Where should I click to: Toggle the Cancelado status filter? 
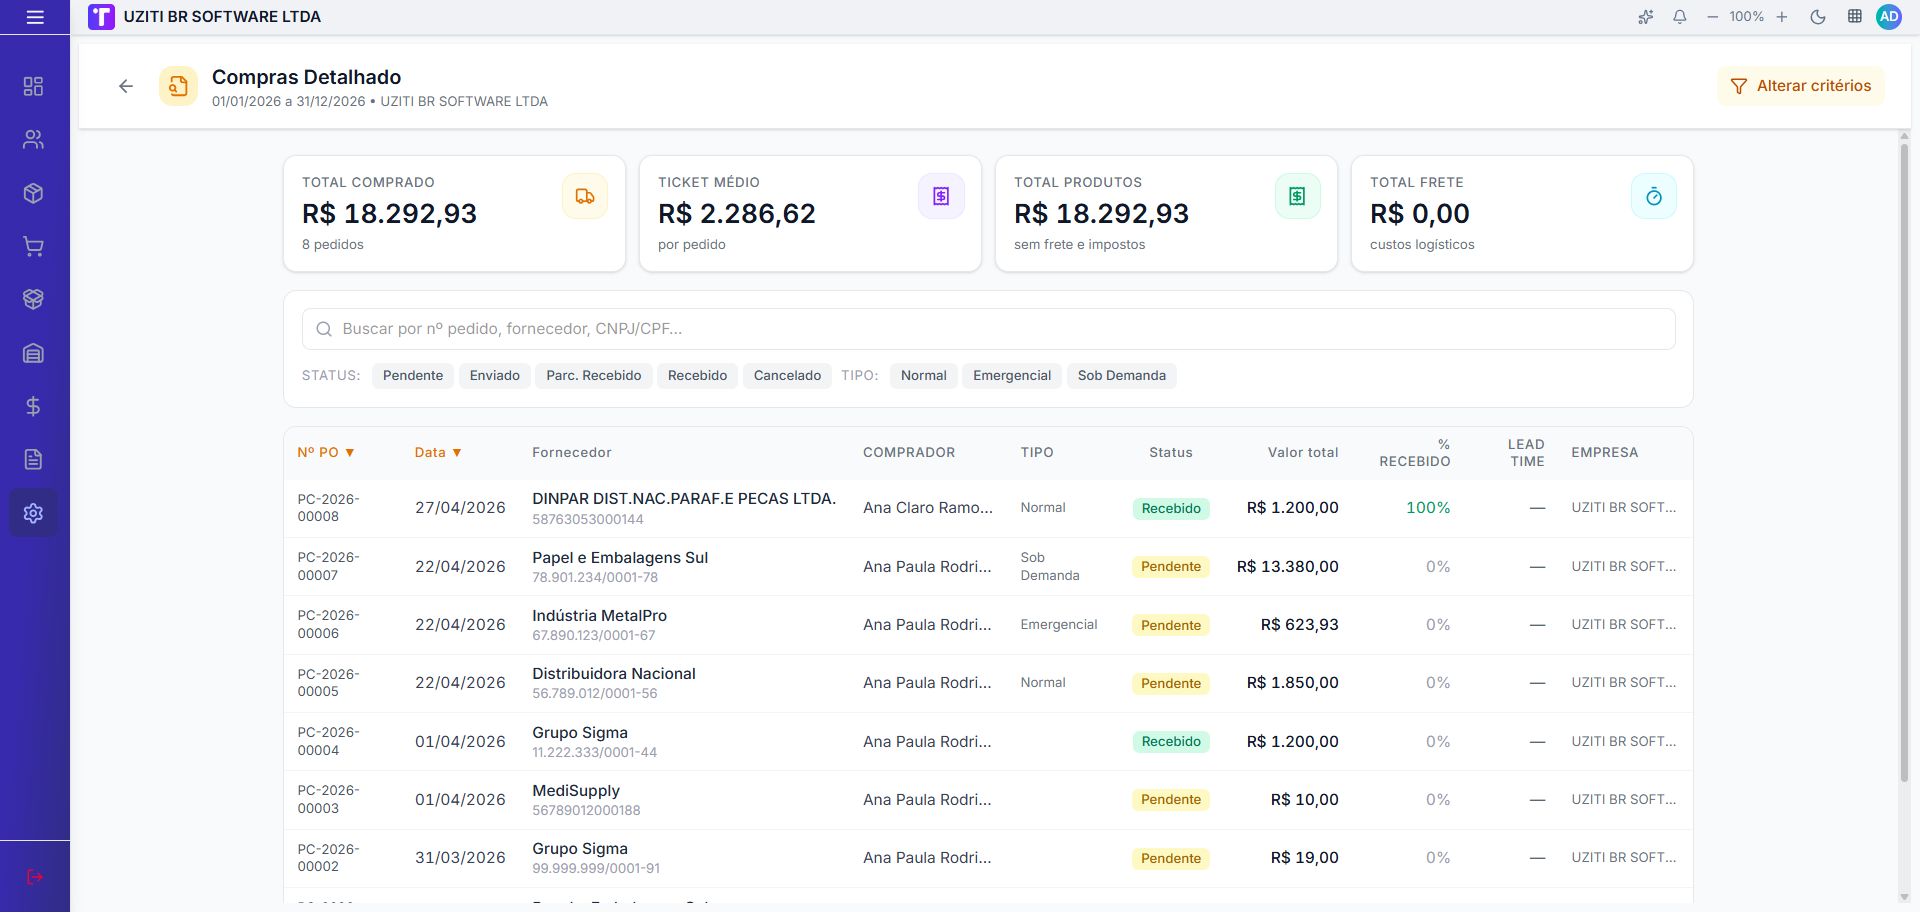coord(787,376)
